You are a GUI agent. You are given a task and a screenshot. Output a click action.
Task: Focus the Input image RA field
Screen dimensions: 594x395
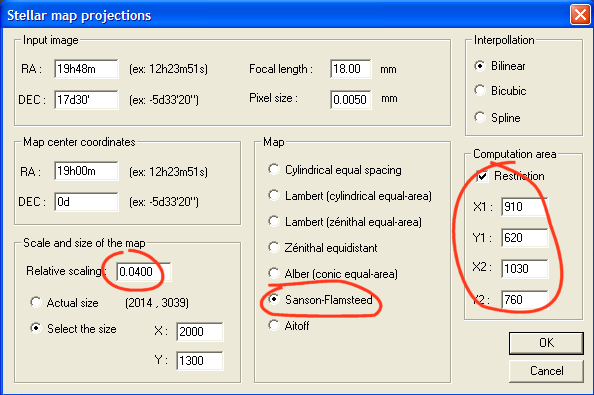[86, 69]
